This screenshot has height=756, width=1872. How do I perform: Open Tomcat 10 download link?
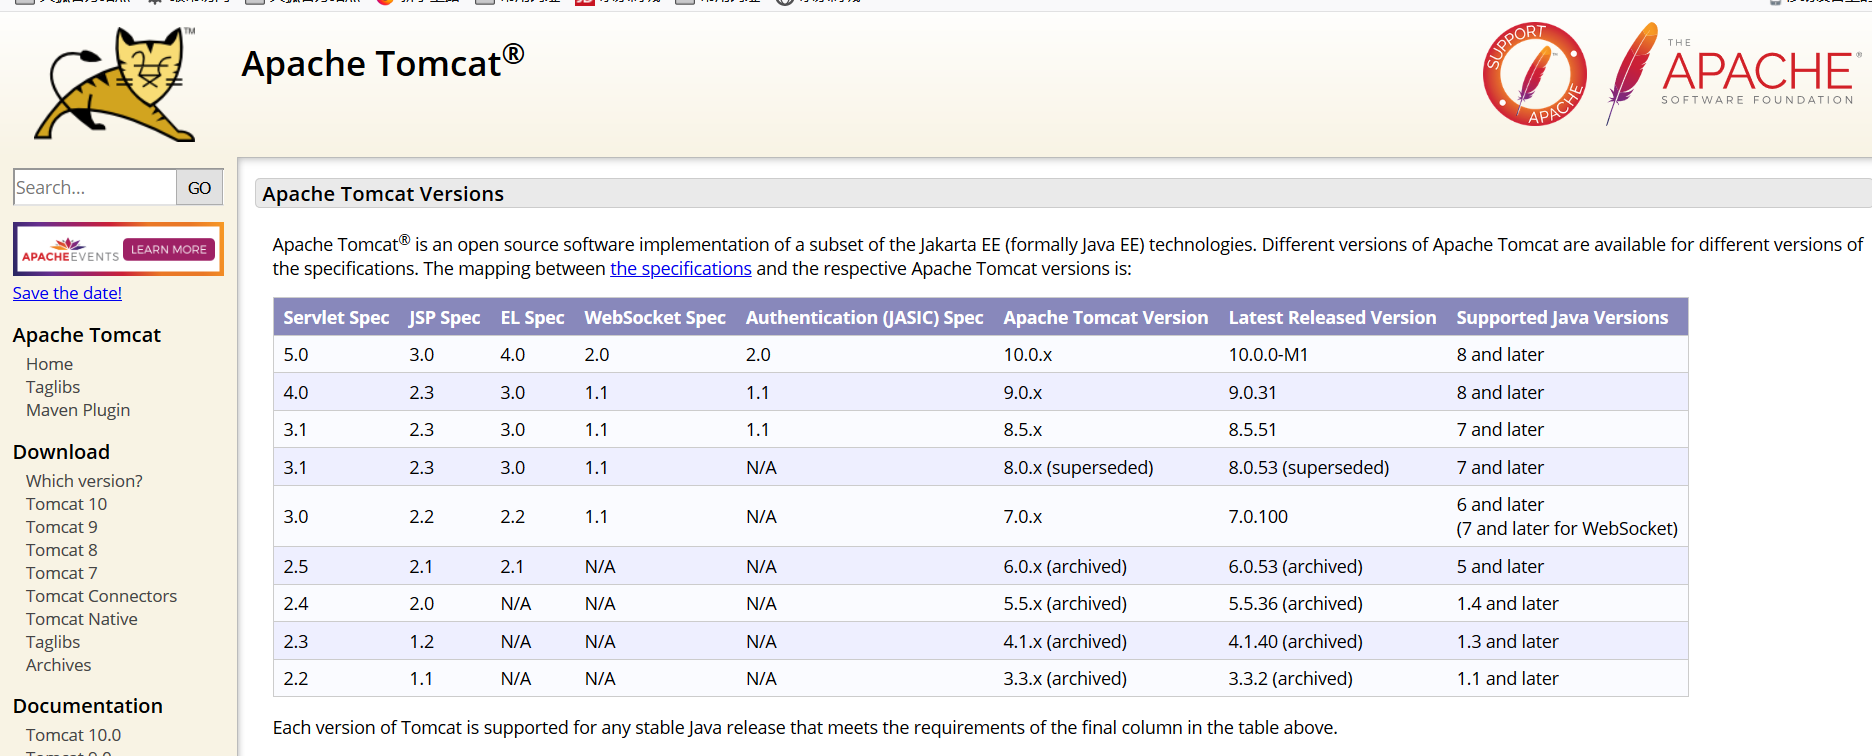[66, 504]
